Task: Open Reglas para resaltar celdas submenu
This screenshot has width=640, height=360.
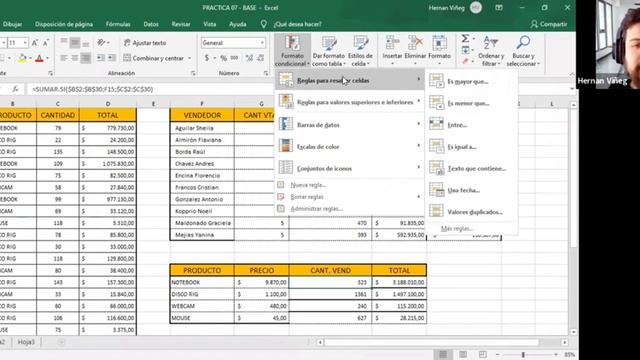Action: click(x=350, y=80)
